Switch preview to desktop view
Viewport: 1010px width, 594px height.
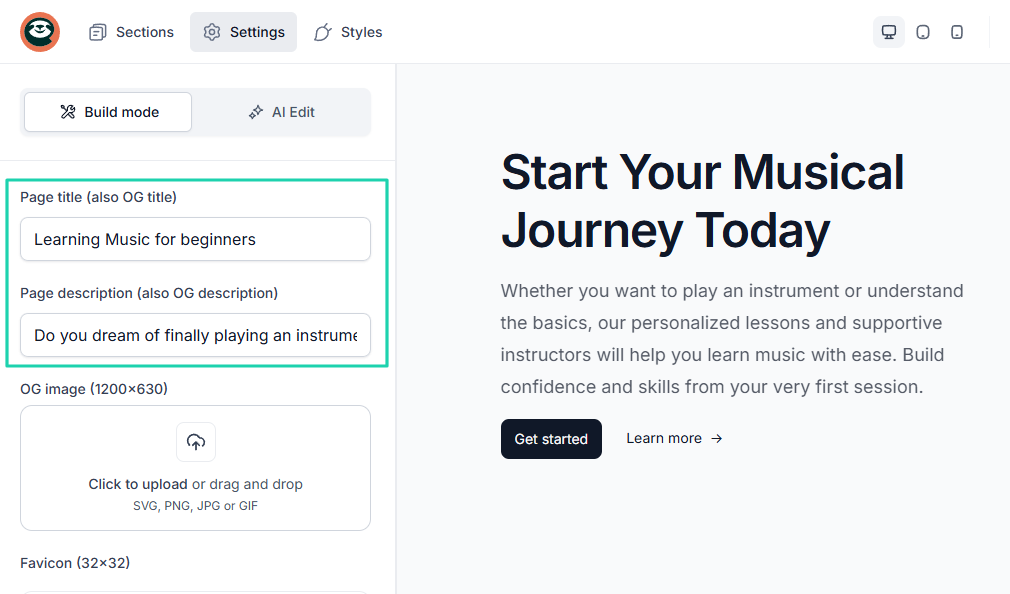(x=889, y=32)
